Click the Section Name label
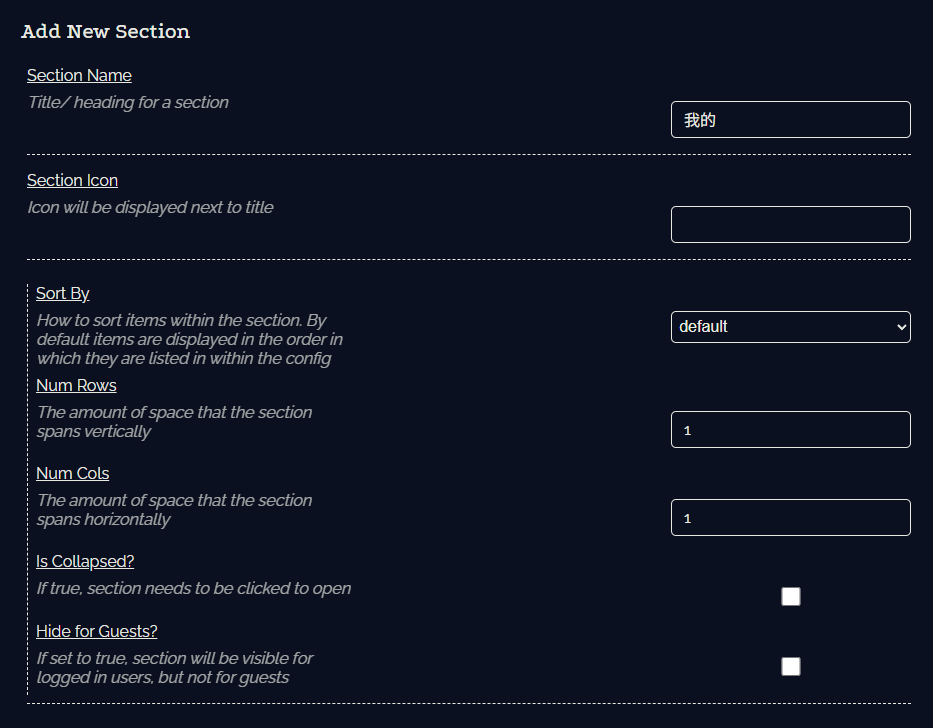Image resolution: width=933 pixels, height=728 pixels. coord(79,76)
